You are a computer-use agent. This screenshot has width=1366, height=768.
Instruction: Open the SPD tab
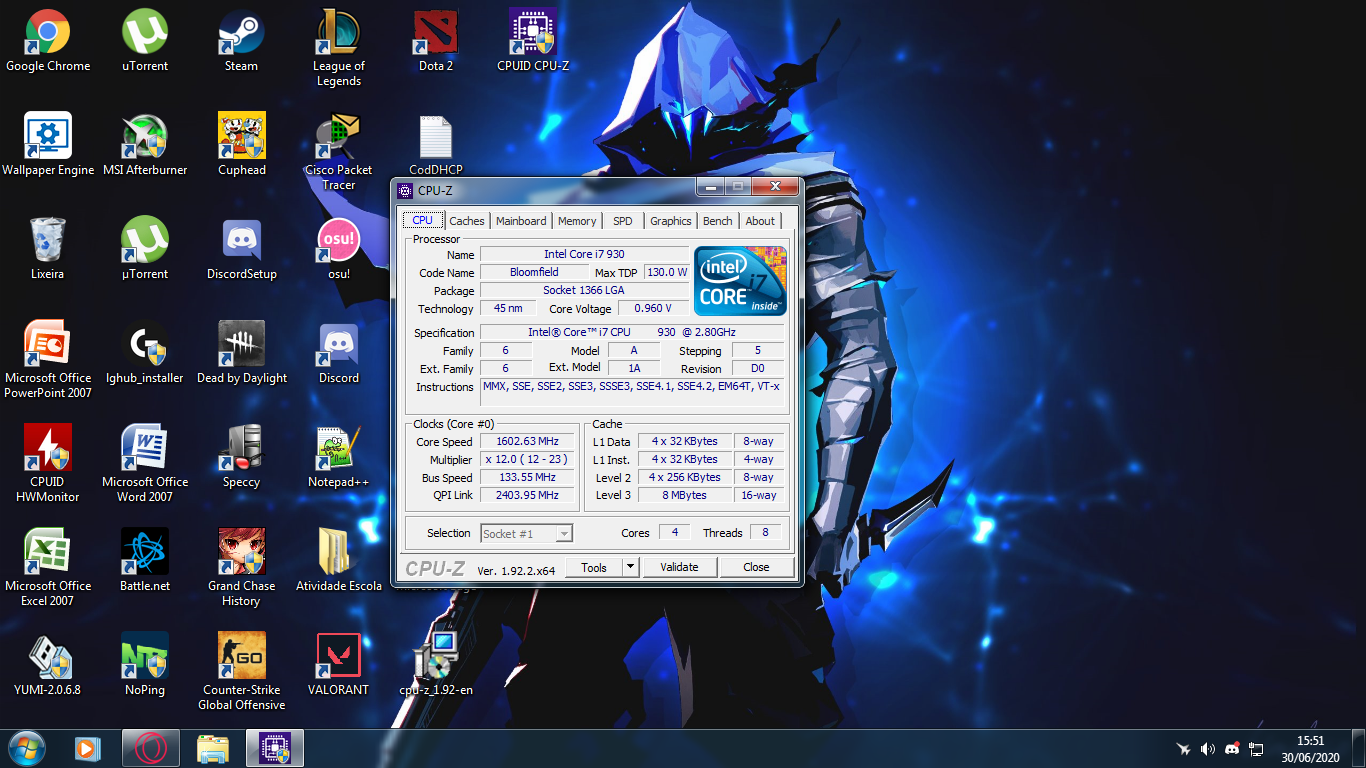(623, 221)
